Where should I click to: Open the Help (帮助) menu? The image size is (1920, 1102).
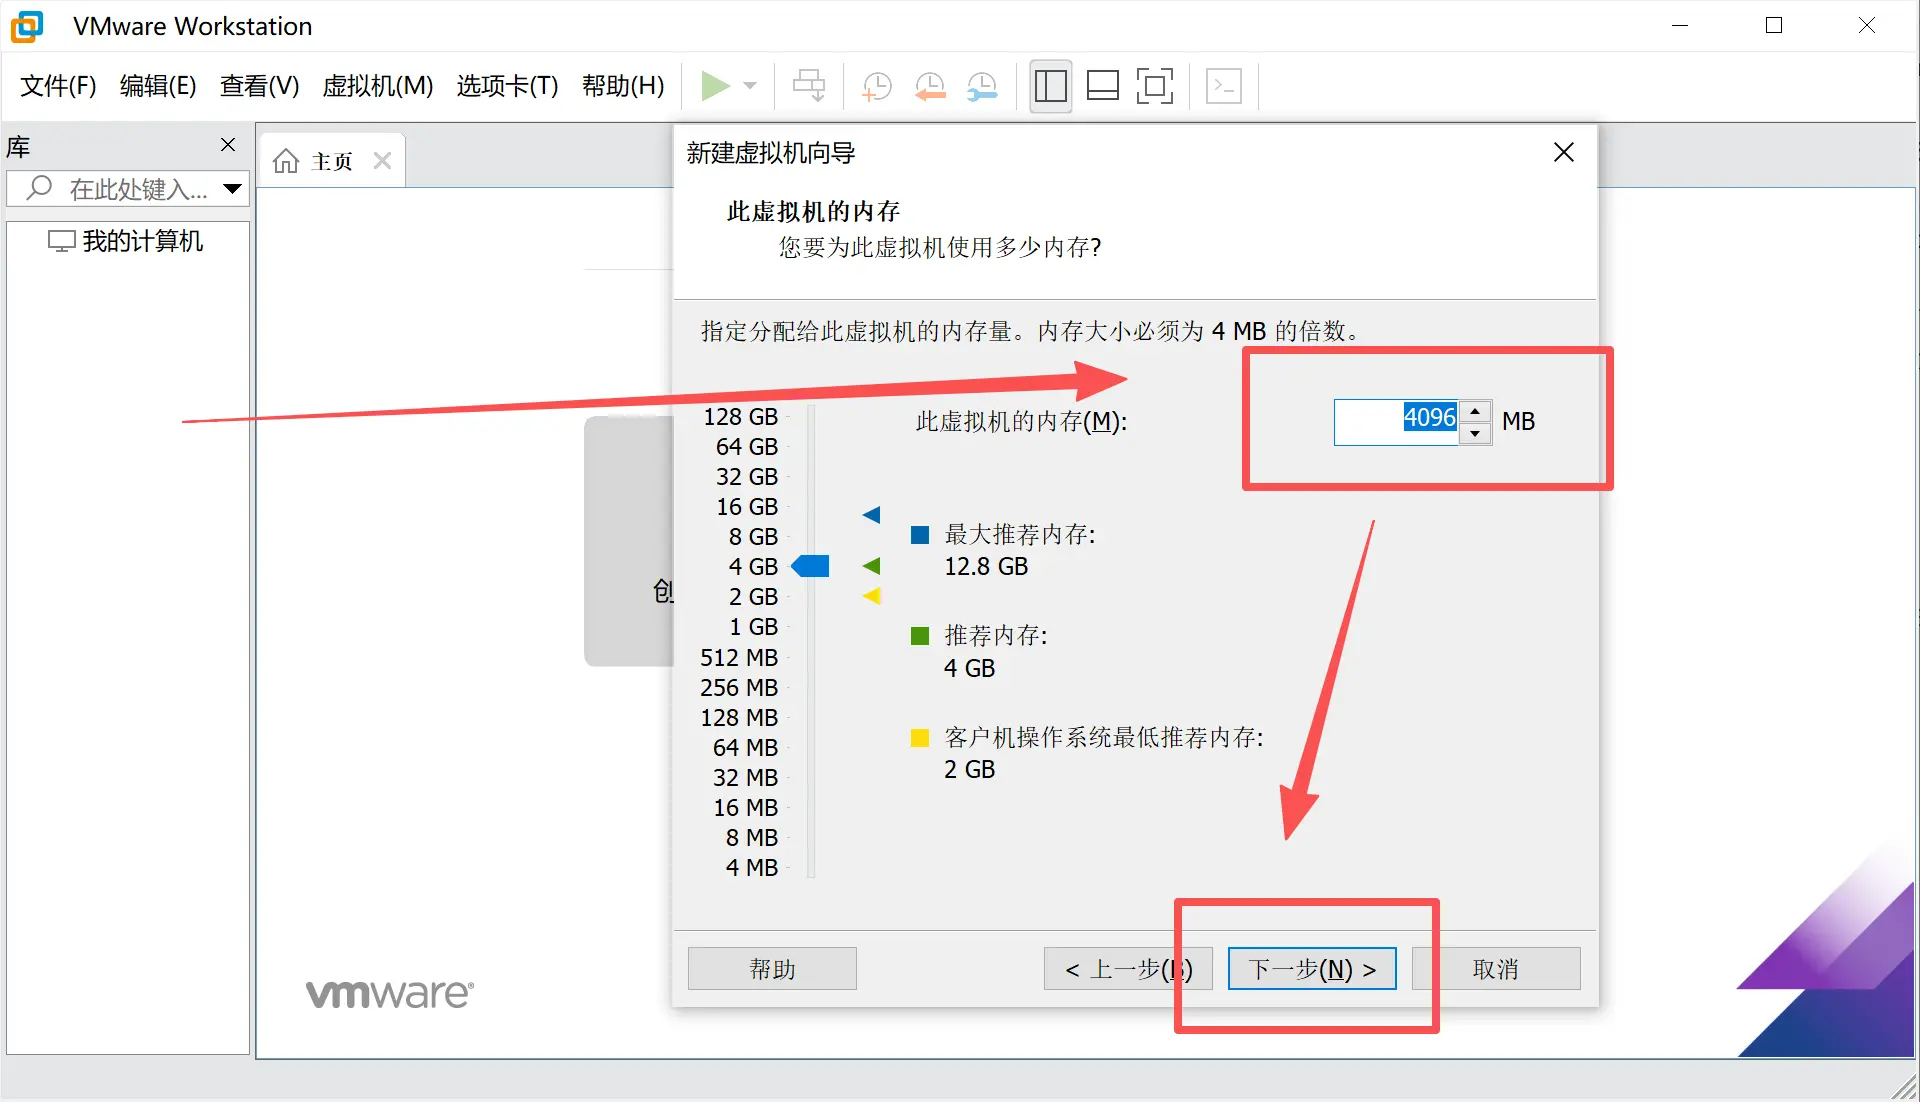(x=623, y=86)
